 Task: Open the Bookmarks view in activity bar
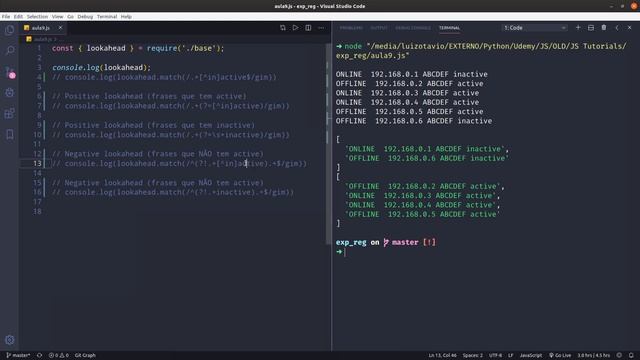coord(9,134)
